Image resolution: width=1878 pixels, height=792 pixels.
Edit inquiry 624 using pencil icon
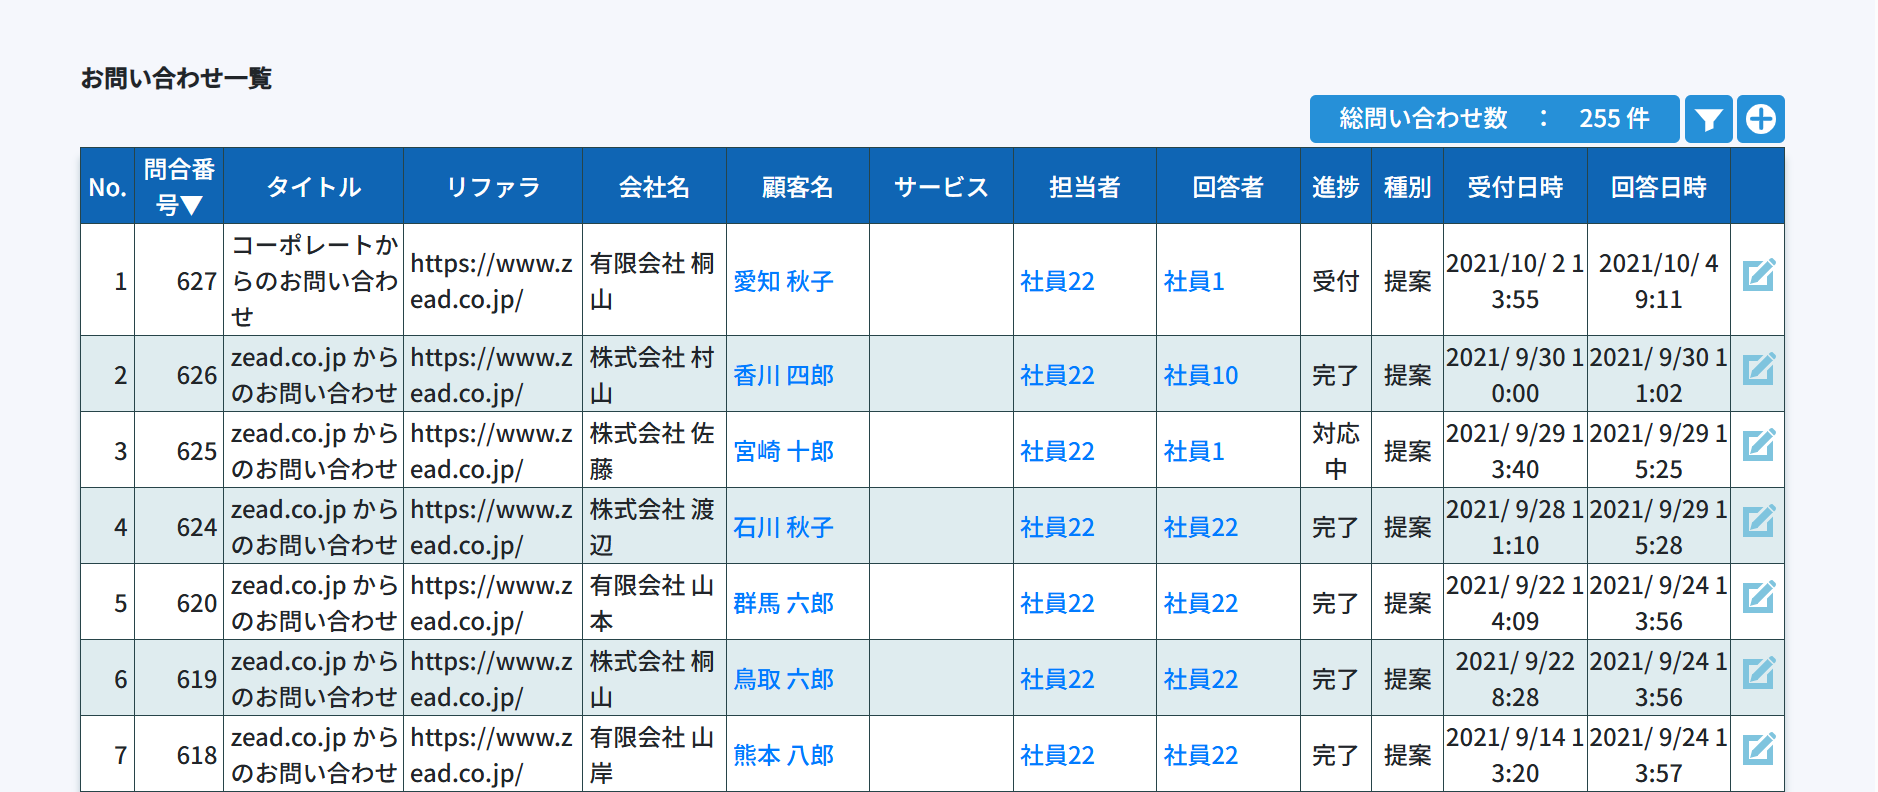click(1758, 522)
